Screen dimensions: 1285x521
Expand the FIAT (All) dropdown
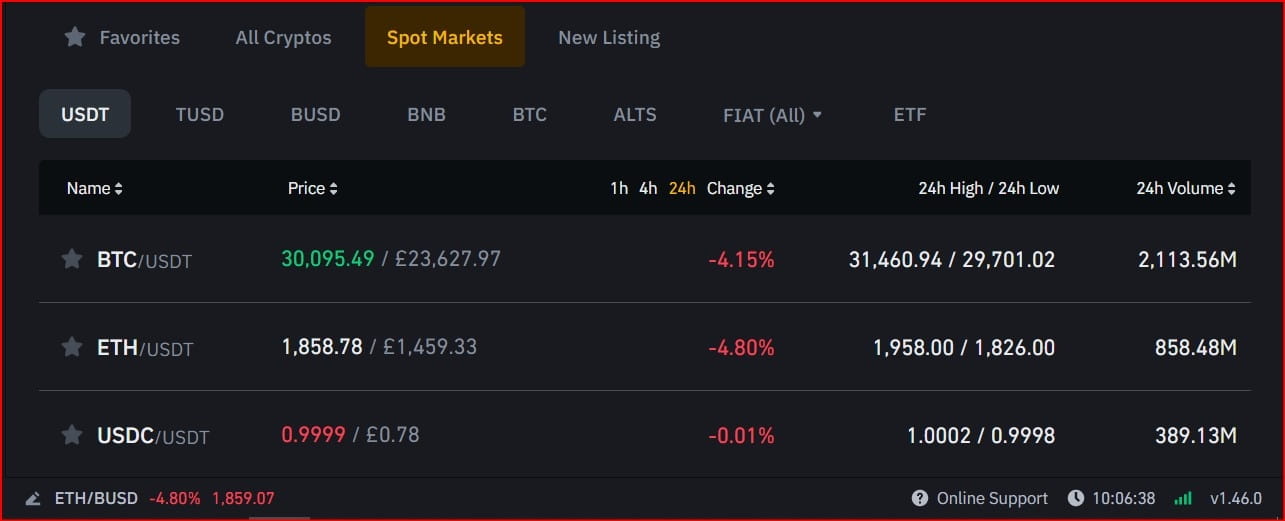[772, 115]
